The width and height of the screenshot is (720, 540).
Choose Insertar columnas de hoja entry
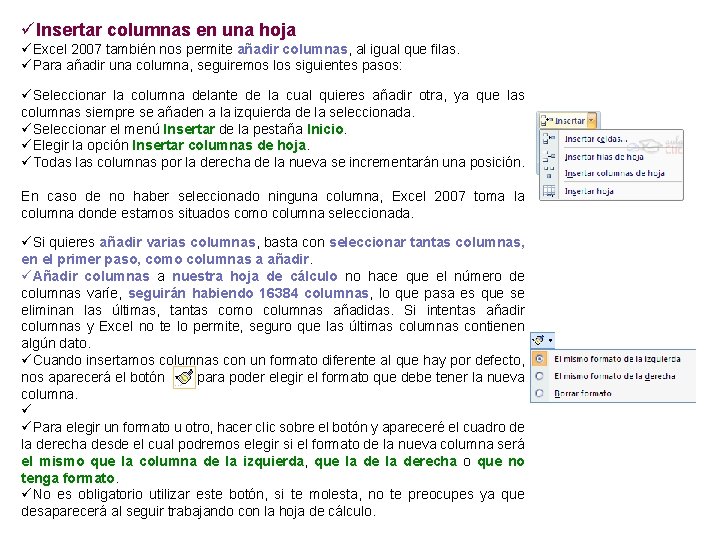(x=614, y=173)
